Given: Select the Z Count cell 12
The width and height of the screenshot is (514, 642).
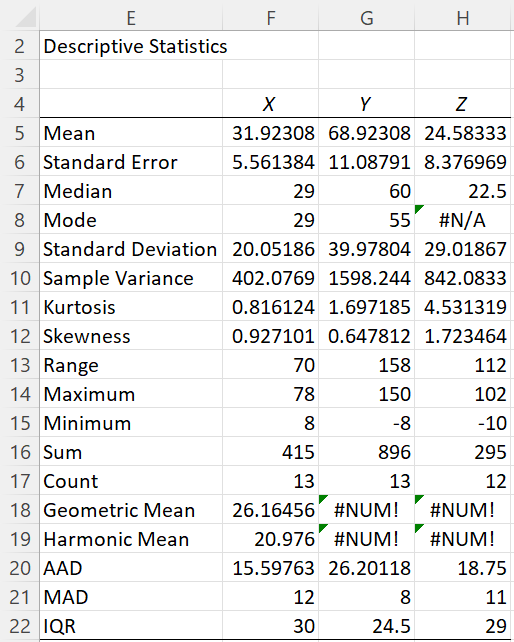Looking at the screenshot, I should click(463, 481).
